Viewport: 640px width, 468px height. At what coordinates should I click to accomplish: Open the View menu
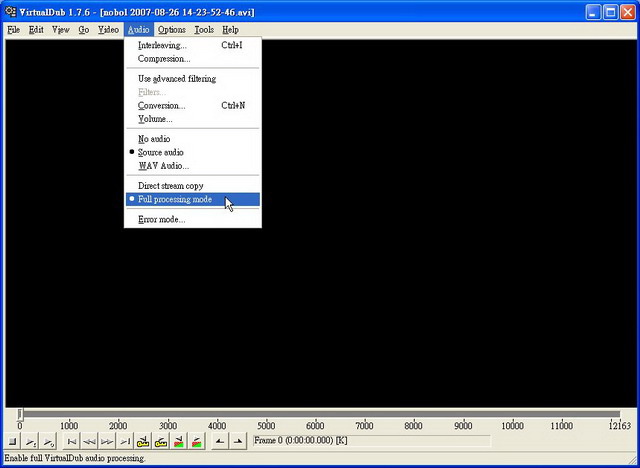pyautogui.click(x=61, y=30)
